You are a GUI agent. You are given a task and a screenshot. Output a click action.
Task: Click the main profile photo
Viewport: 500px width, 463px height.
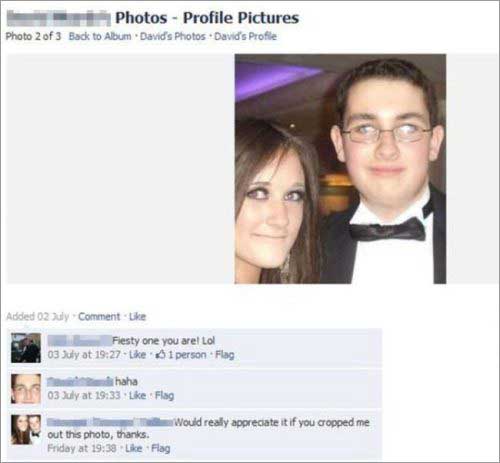coord(340,169)
